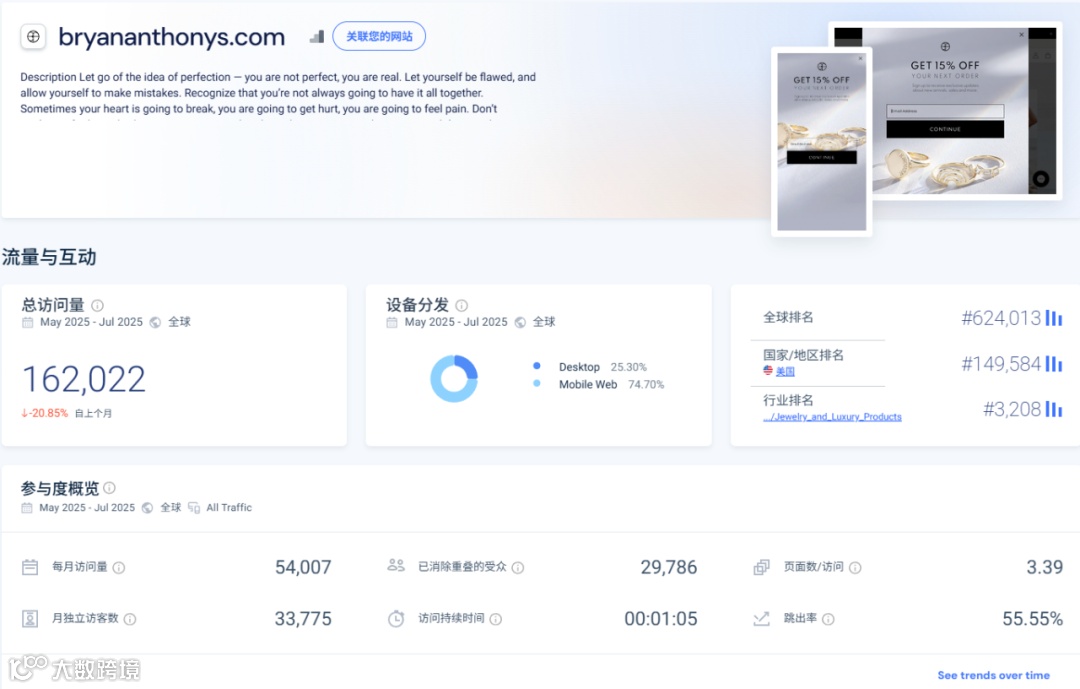
Task: Click the global rank #624,013 value
Action: pyautogui.click(x=1001, y=318)
